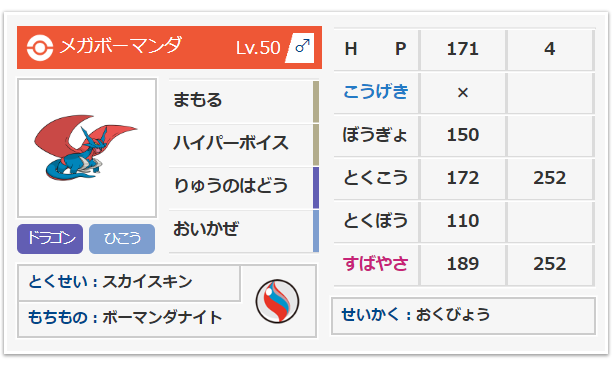The image size is (615, 366).
Task: Click the とくこう stat label
Action: point(375,178)
